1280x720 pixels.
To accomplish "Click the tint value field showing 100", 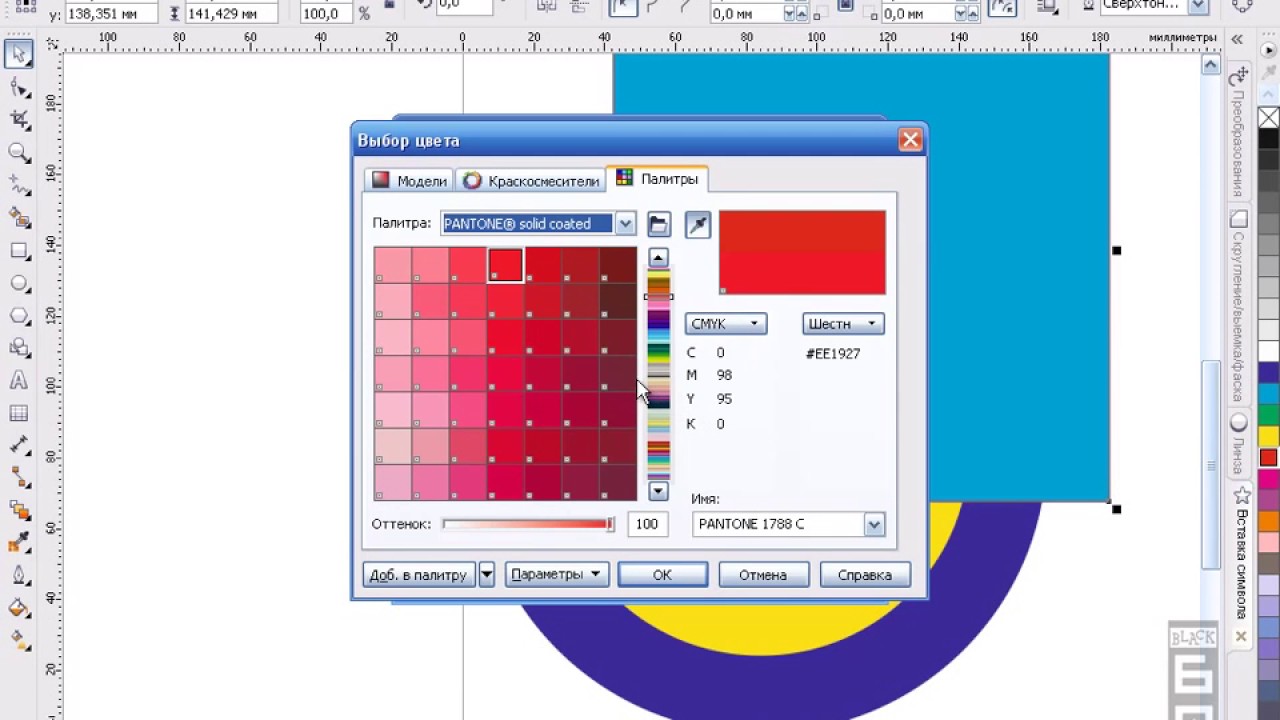I will pos(647,524).
